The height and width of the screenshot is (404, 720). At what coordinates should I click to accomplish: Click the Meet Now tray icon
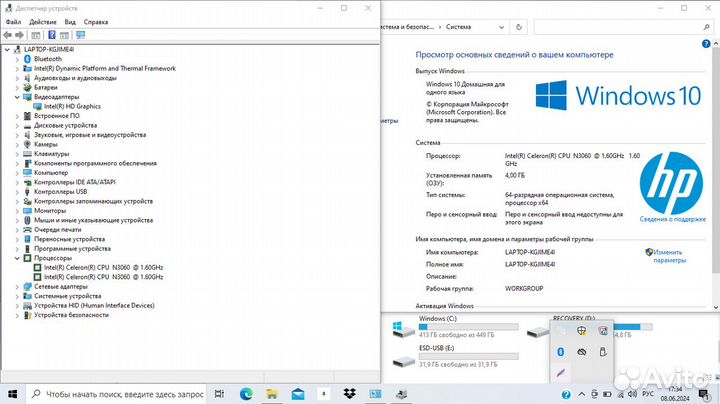point(595,394)
